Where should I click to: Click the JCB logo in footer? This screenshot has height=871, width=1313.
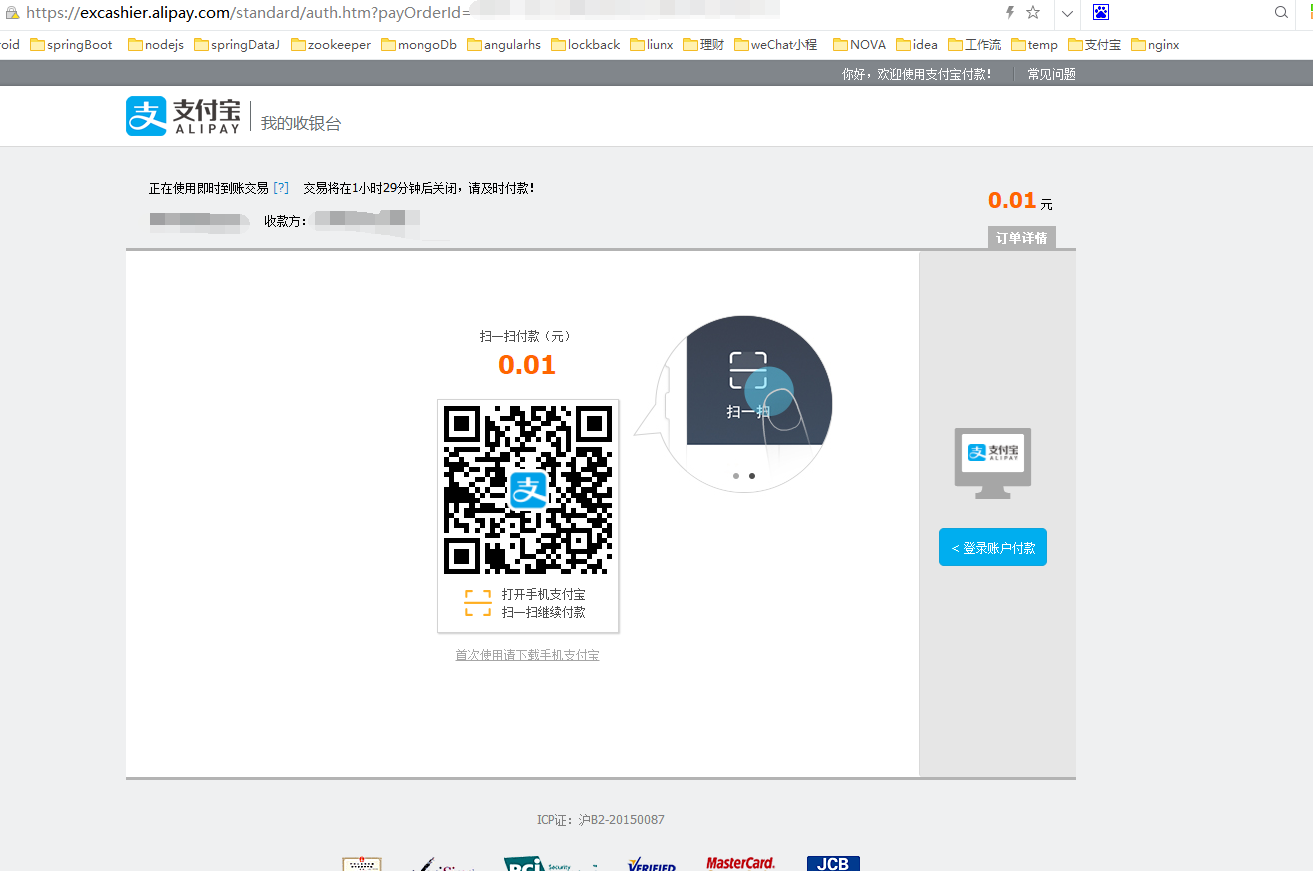(x=833, y=863)
